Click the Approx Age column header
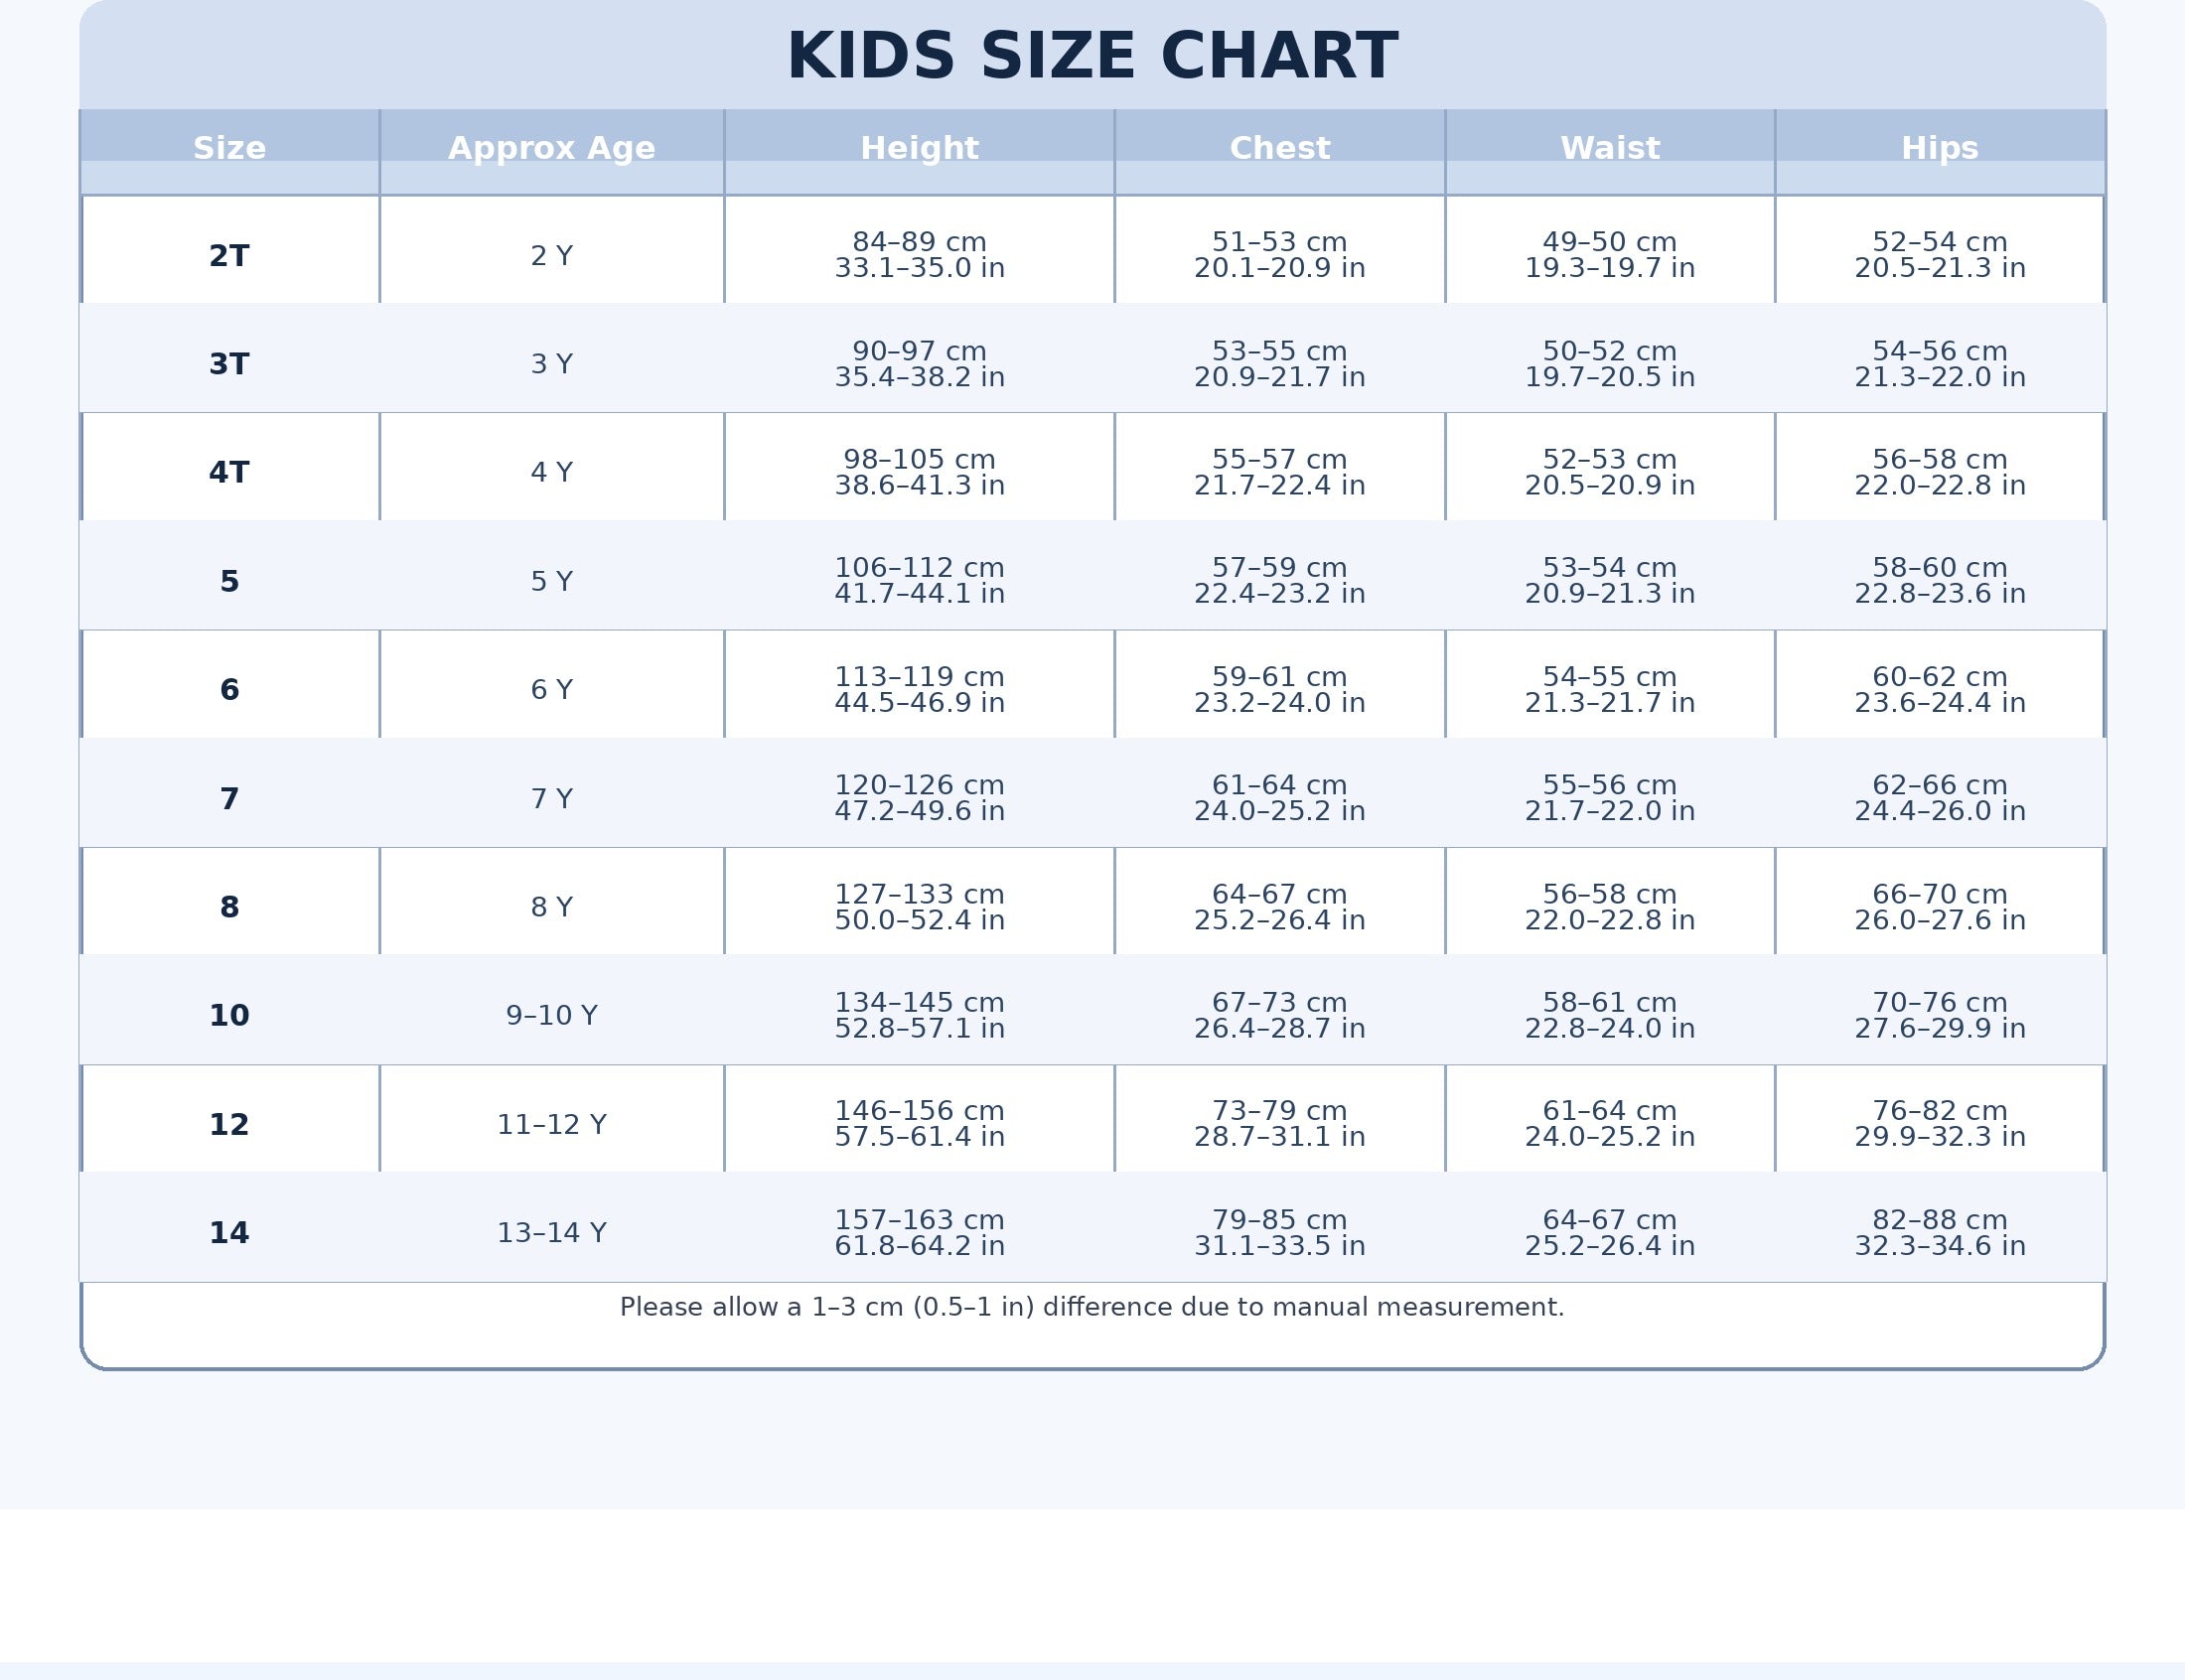2185x1680 pixels. [551, 149]
